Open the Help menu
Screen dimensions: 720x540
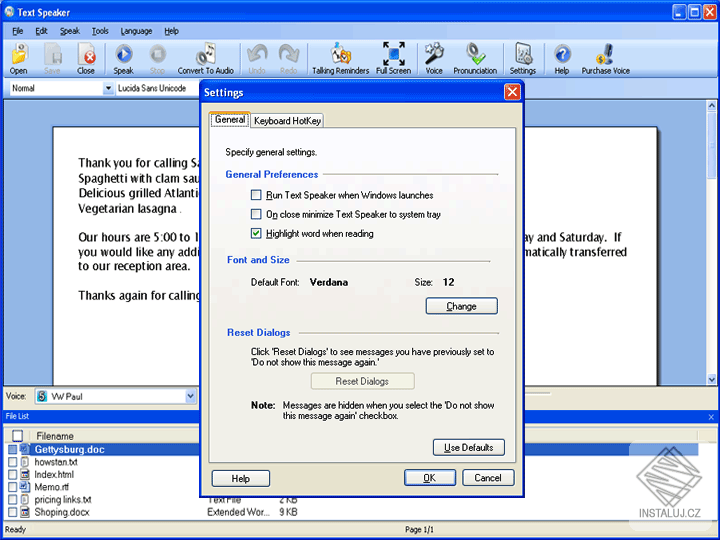[171, 31]
